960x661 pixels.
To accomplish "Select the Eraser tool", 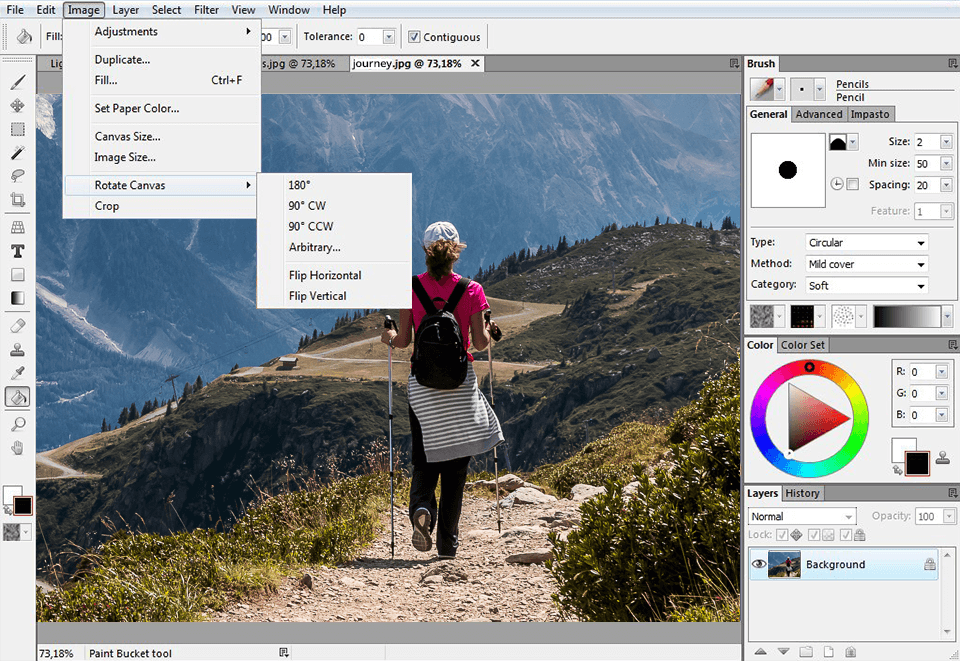I will click(x=16, y=325).
